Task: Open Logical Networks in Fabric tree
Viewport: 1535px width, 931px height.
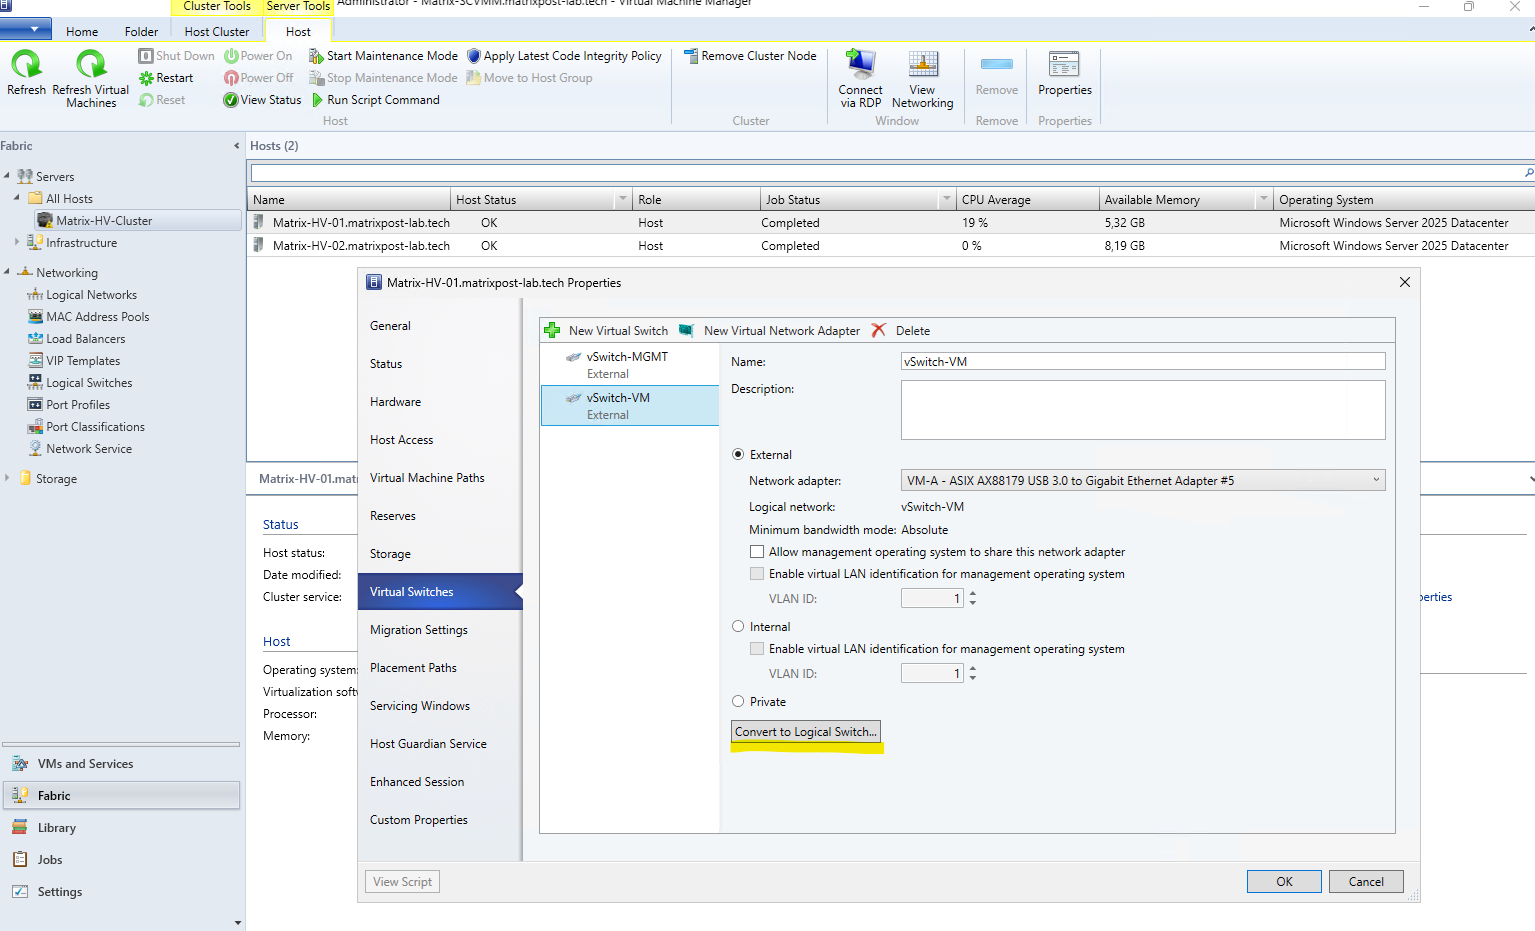Action: click(91, 295)
